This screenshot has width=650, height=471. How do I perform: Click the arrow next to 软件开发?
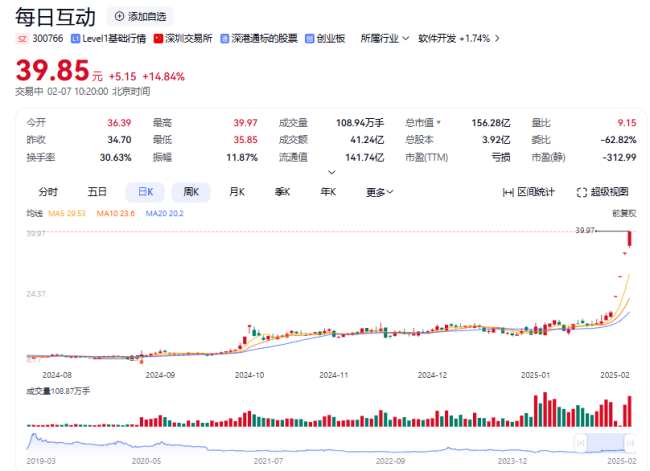497,39
